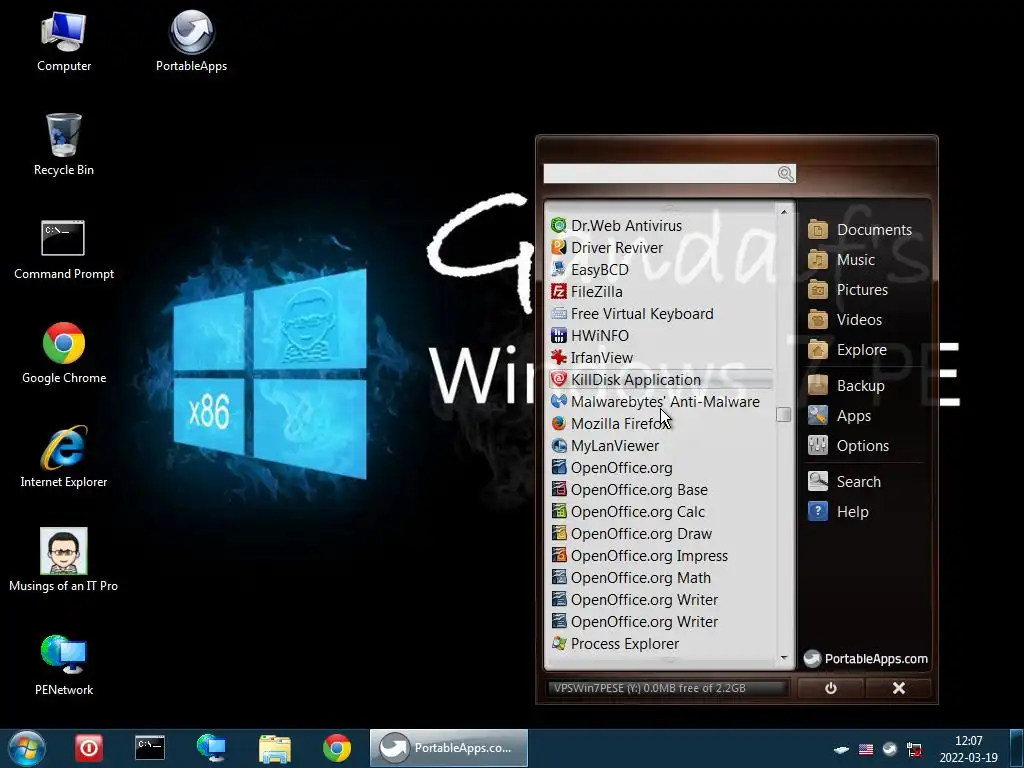Select the Recycle Bin icon

tap(63, 145)
